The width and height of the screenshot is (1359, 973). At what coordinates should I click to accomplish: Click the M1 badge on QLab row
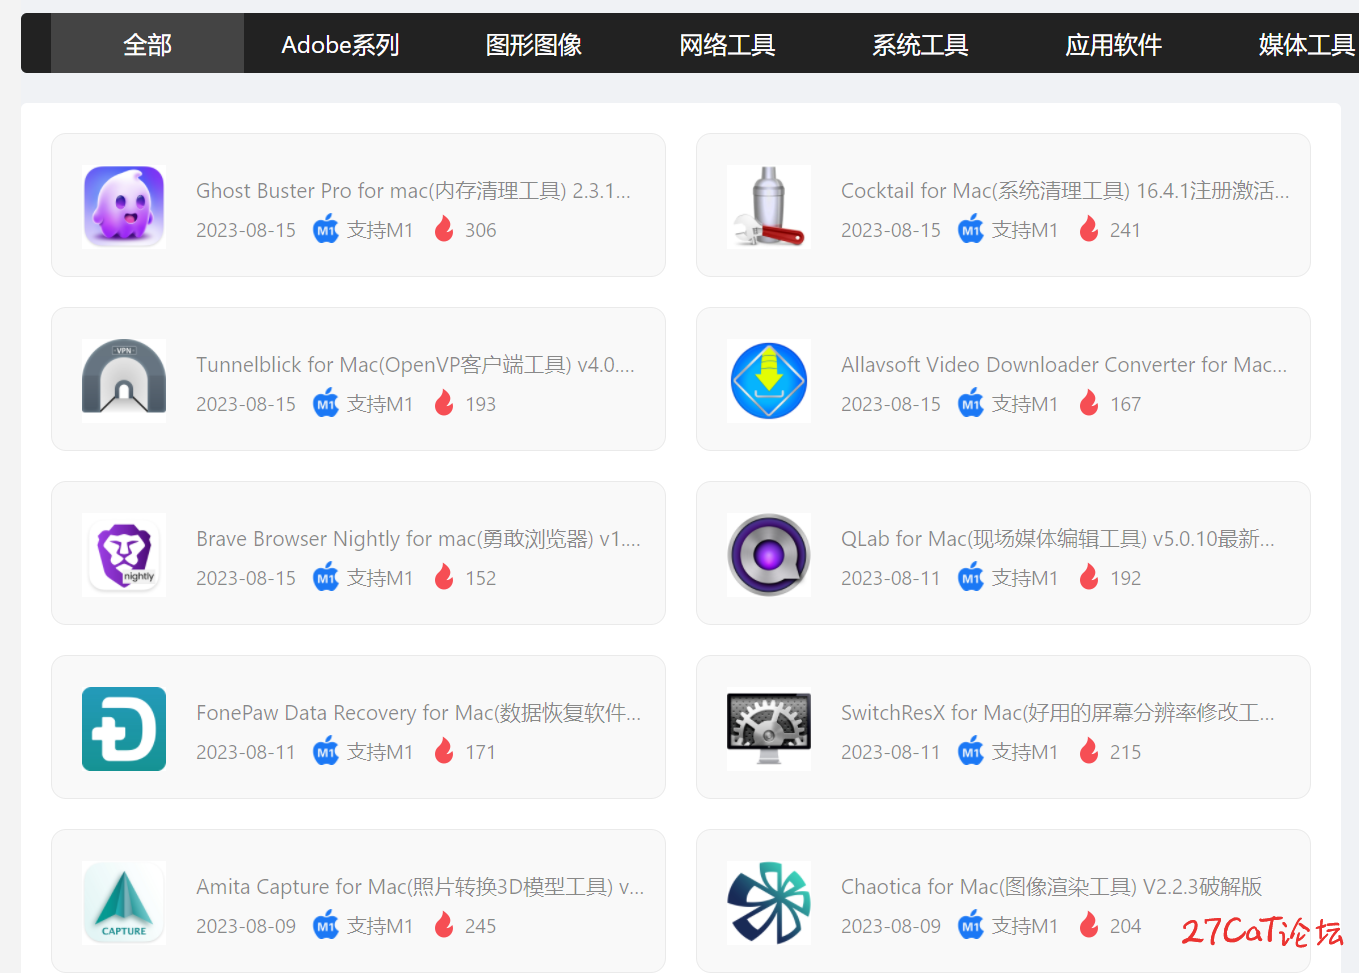971,577
